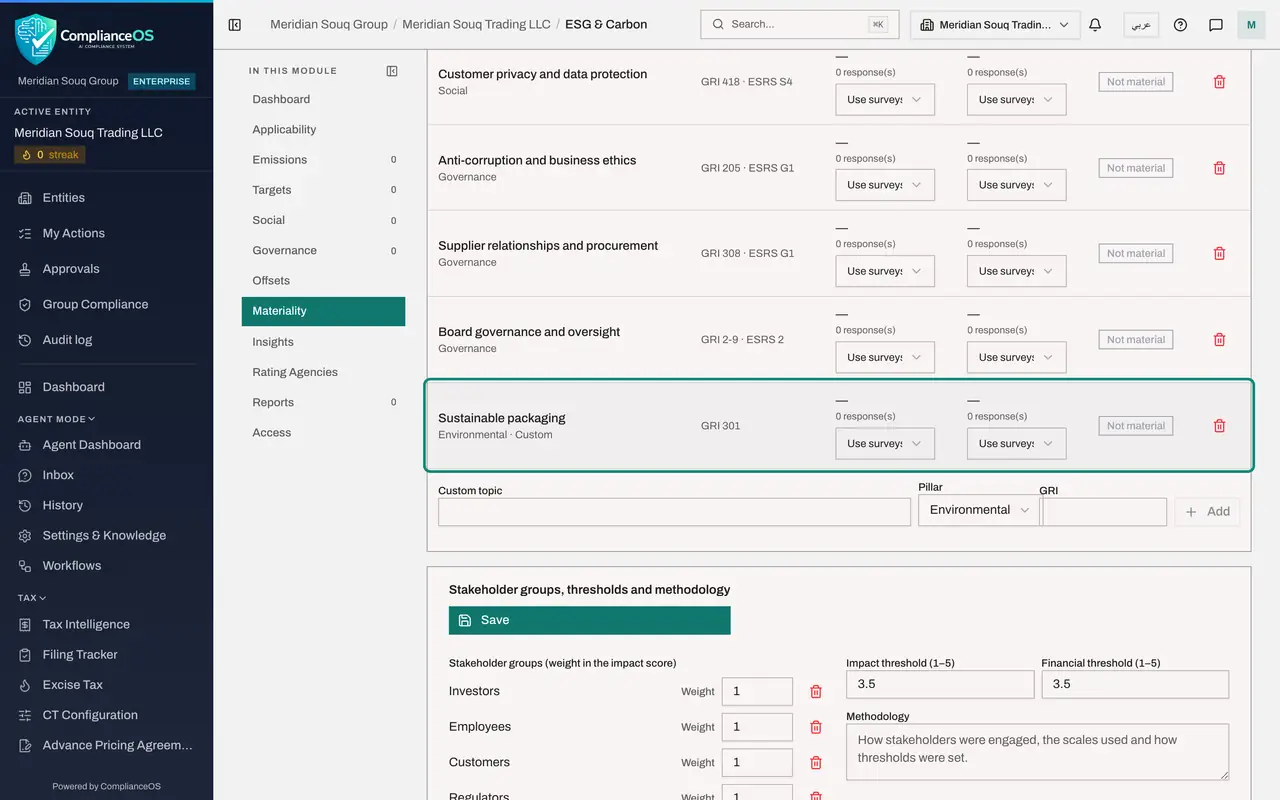Viewport: 1280px width, 800px height.
Task: Collapse the In This Module panel
Action: tap(392, 71)
